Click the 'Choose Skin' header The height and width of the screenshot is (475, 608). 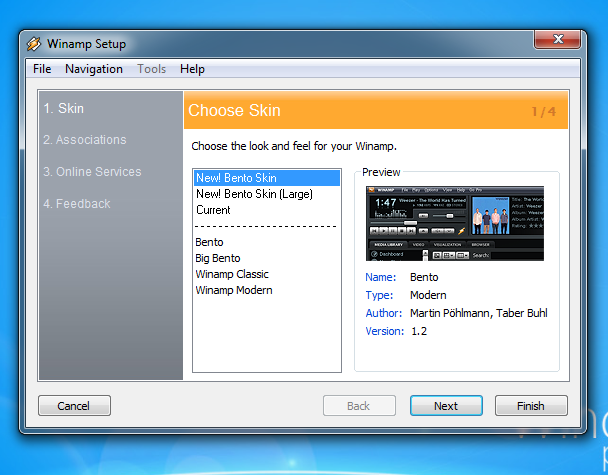point(234,111)
